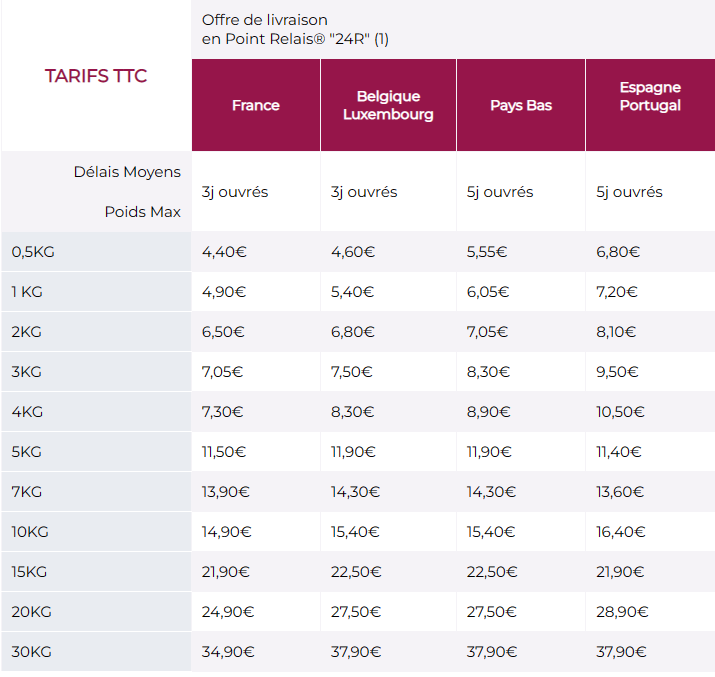Click the 30KG weight row label
This screenshot has height=677, width=715.
click(32, 652)
